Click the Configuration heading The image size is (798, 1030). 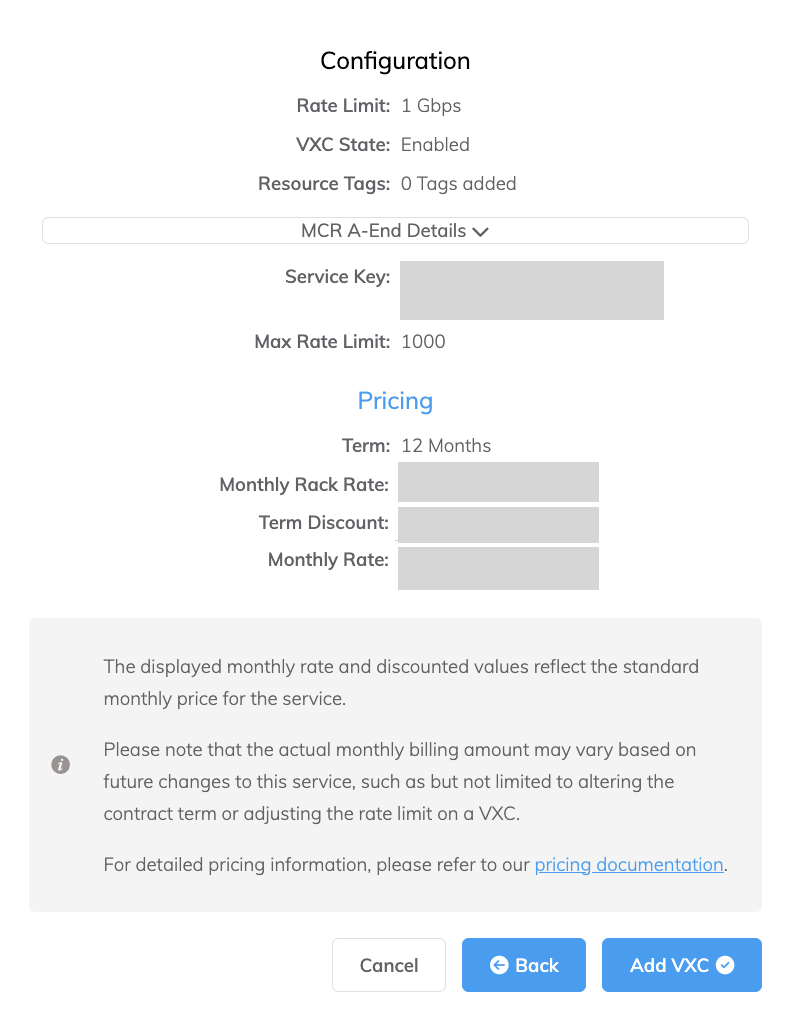395,61
